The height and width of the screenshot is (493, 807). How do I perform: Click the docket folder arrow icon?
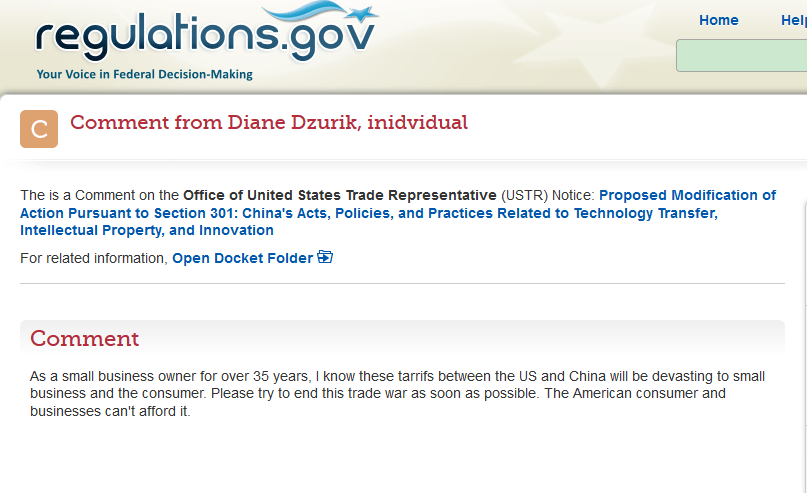click(x=325, y=257)
